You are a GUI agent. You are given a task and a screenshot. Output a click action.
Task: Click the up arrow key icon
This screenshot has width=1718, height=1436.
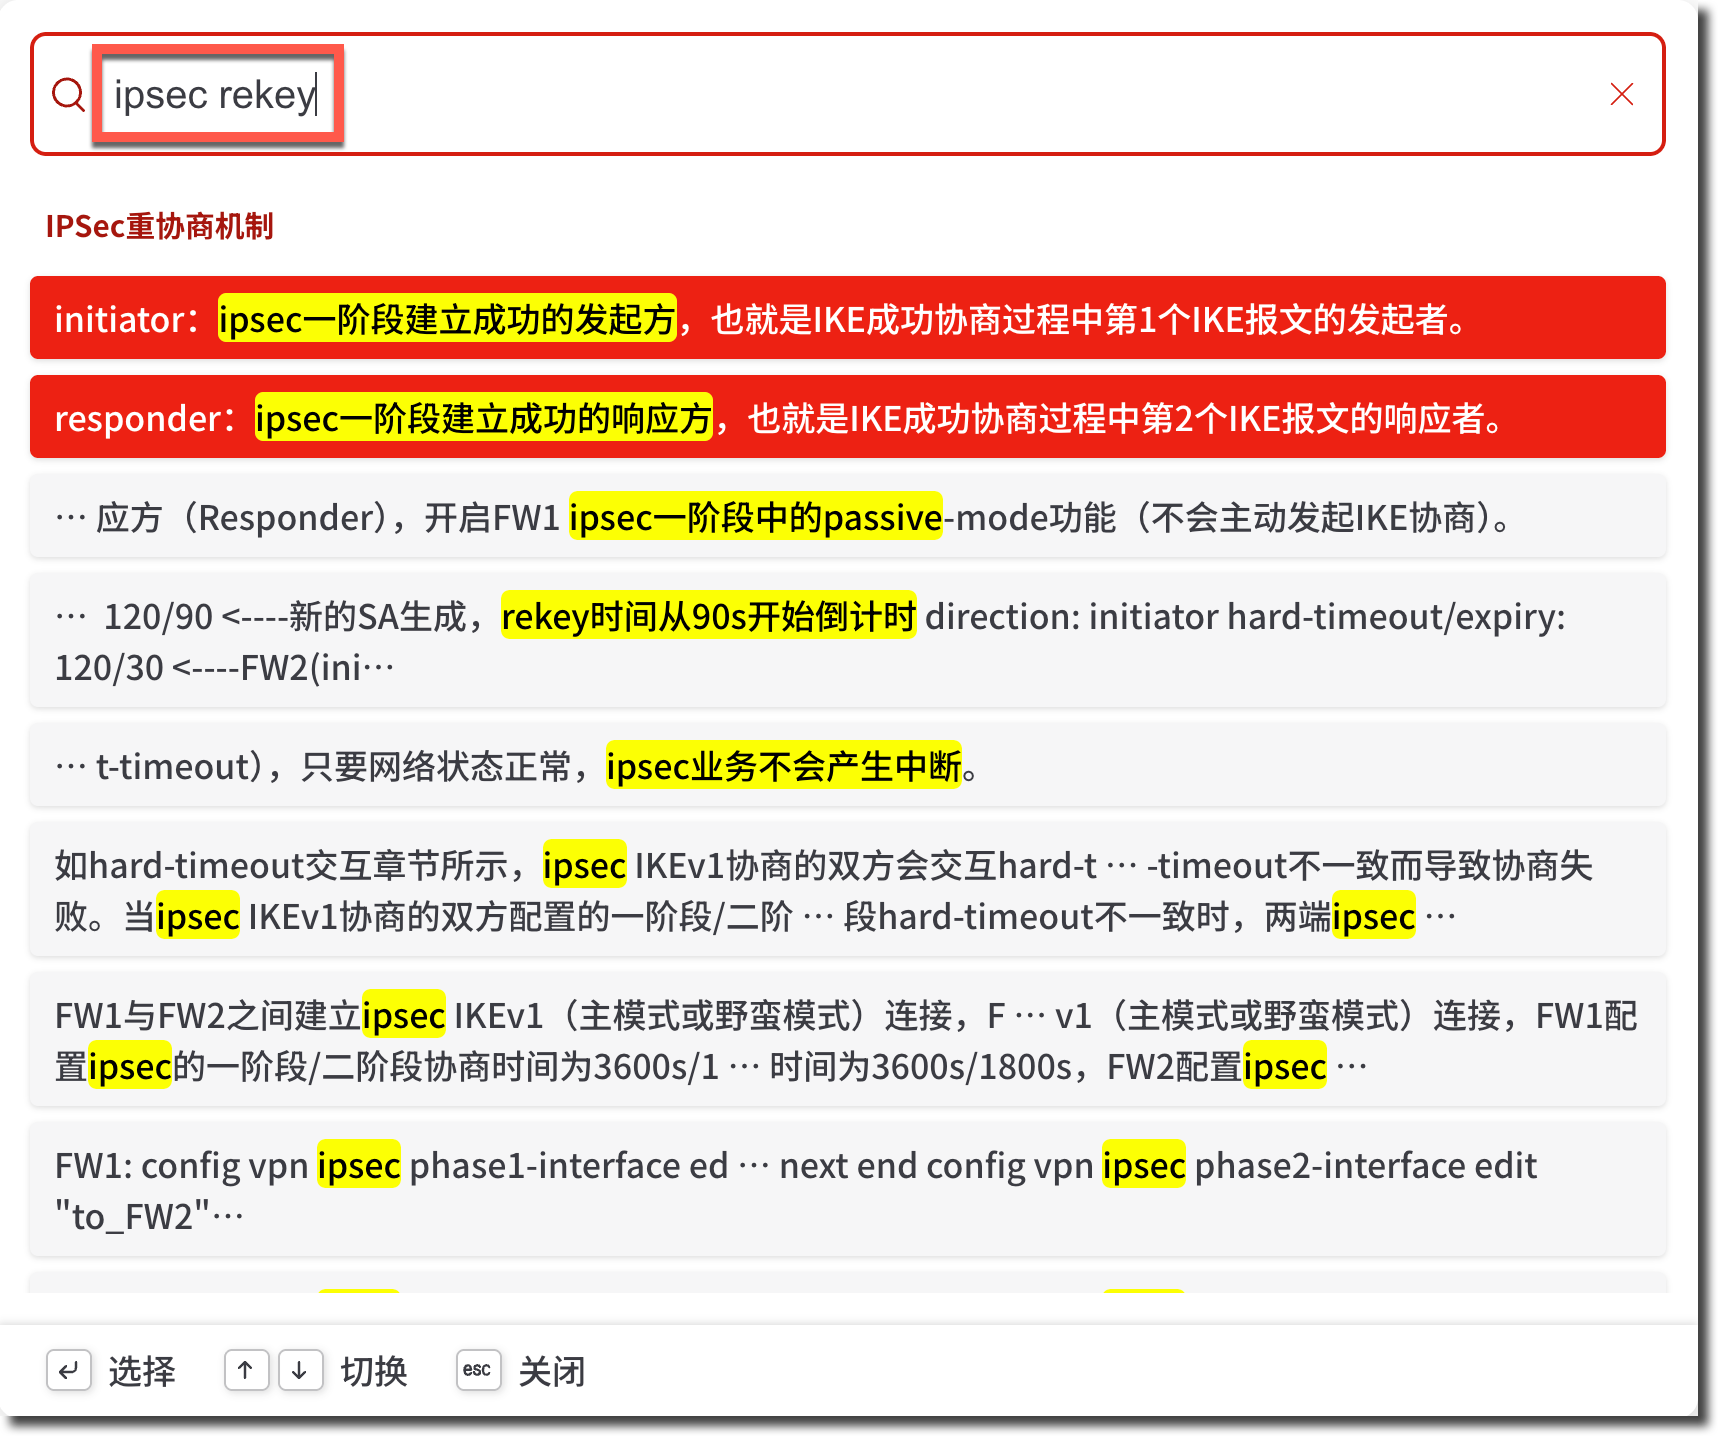pos(246,1370)
